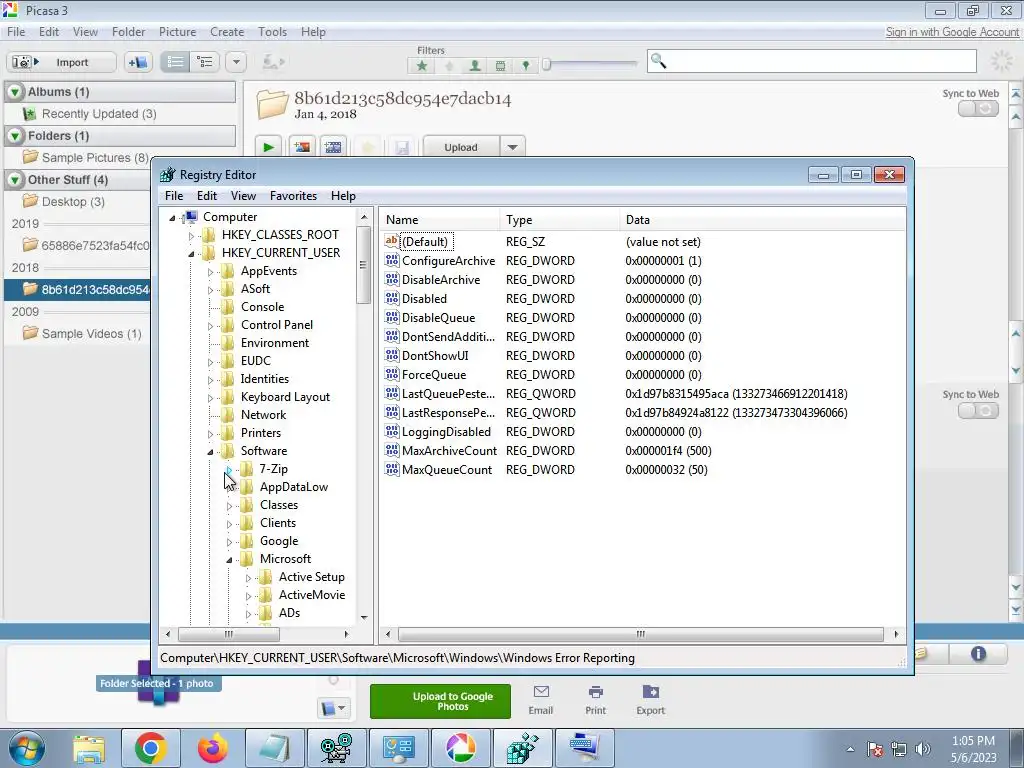The image size is (1024, 768).
Task: Click create movie presentation icon
Action: tap(333, 147)
